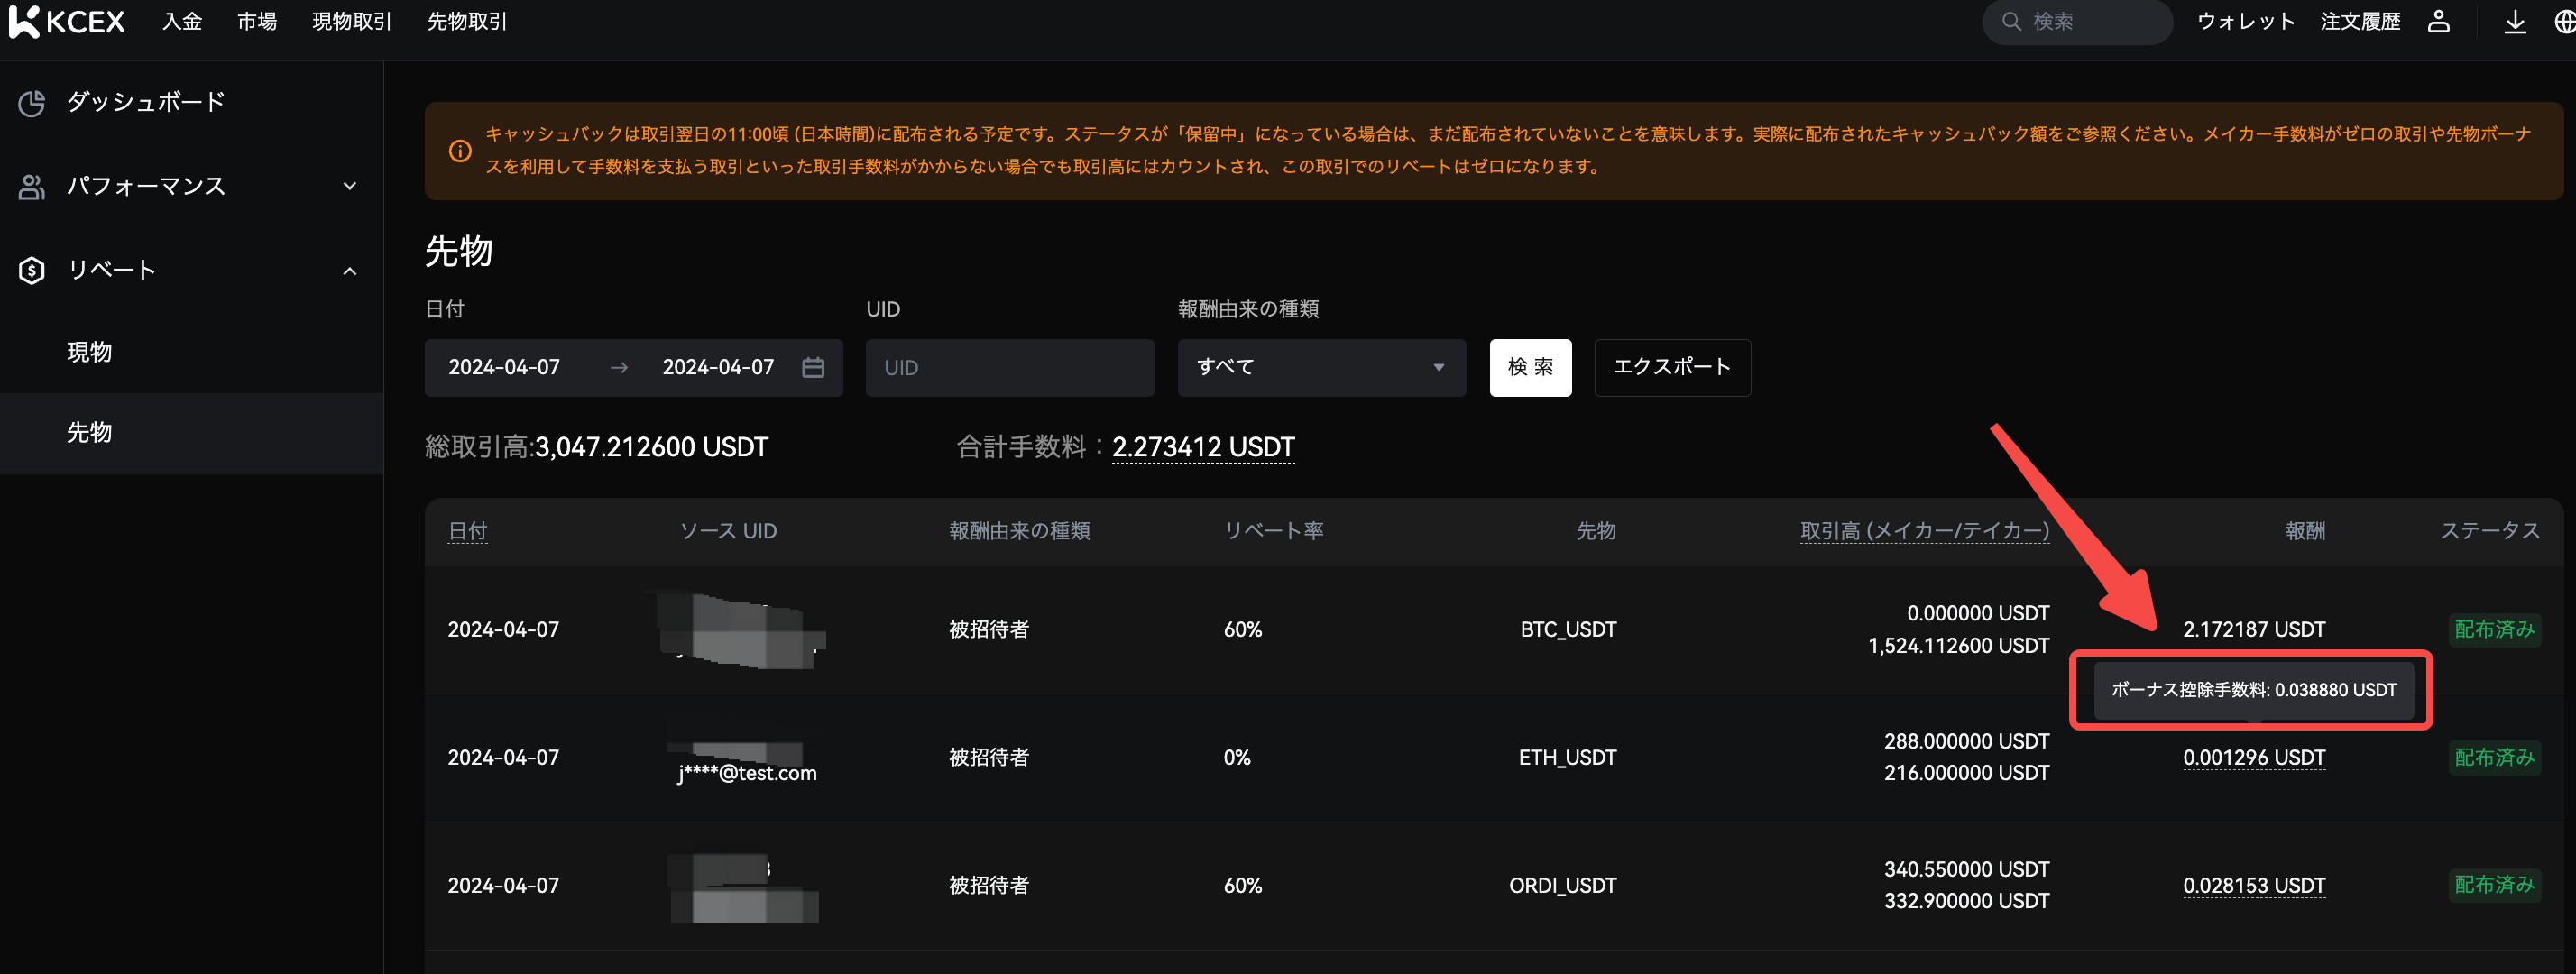2576x974 pixels.
Task: Focus the UID input field
Action: (x=1008, y=367)
